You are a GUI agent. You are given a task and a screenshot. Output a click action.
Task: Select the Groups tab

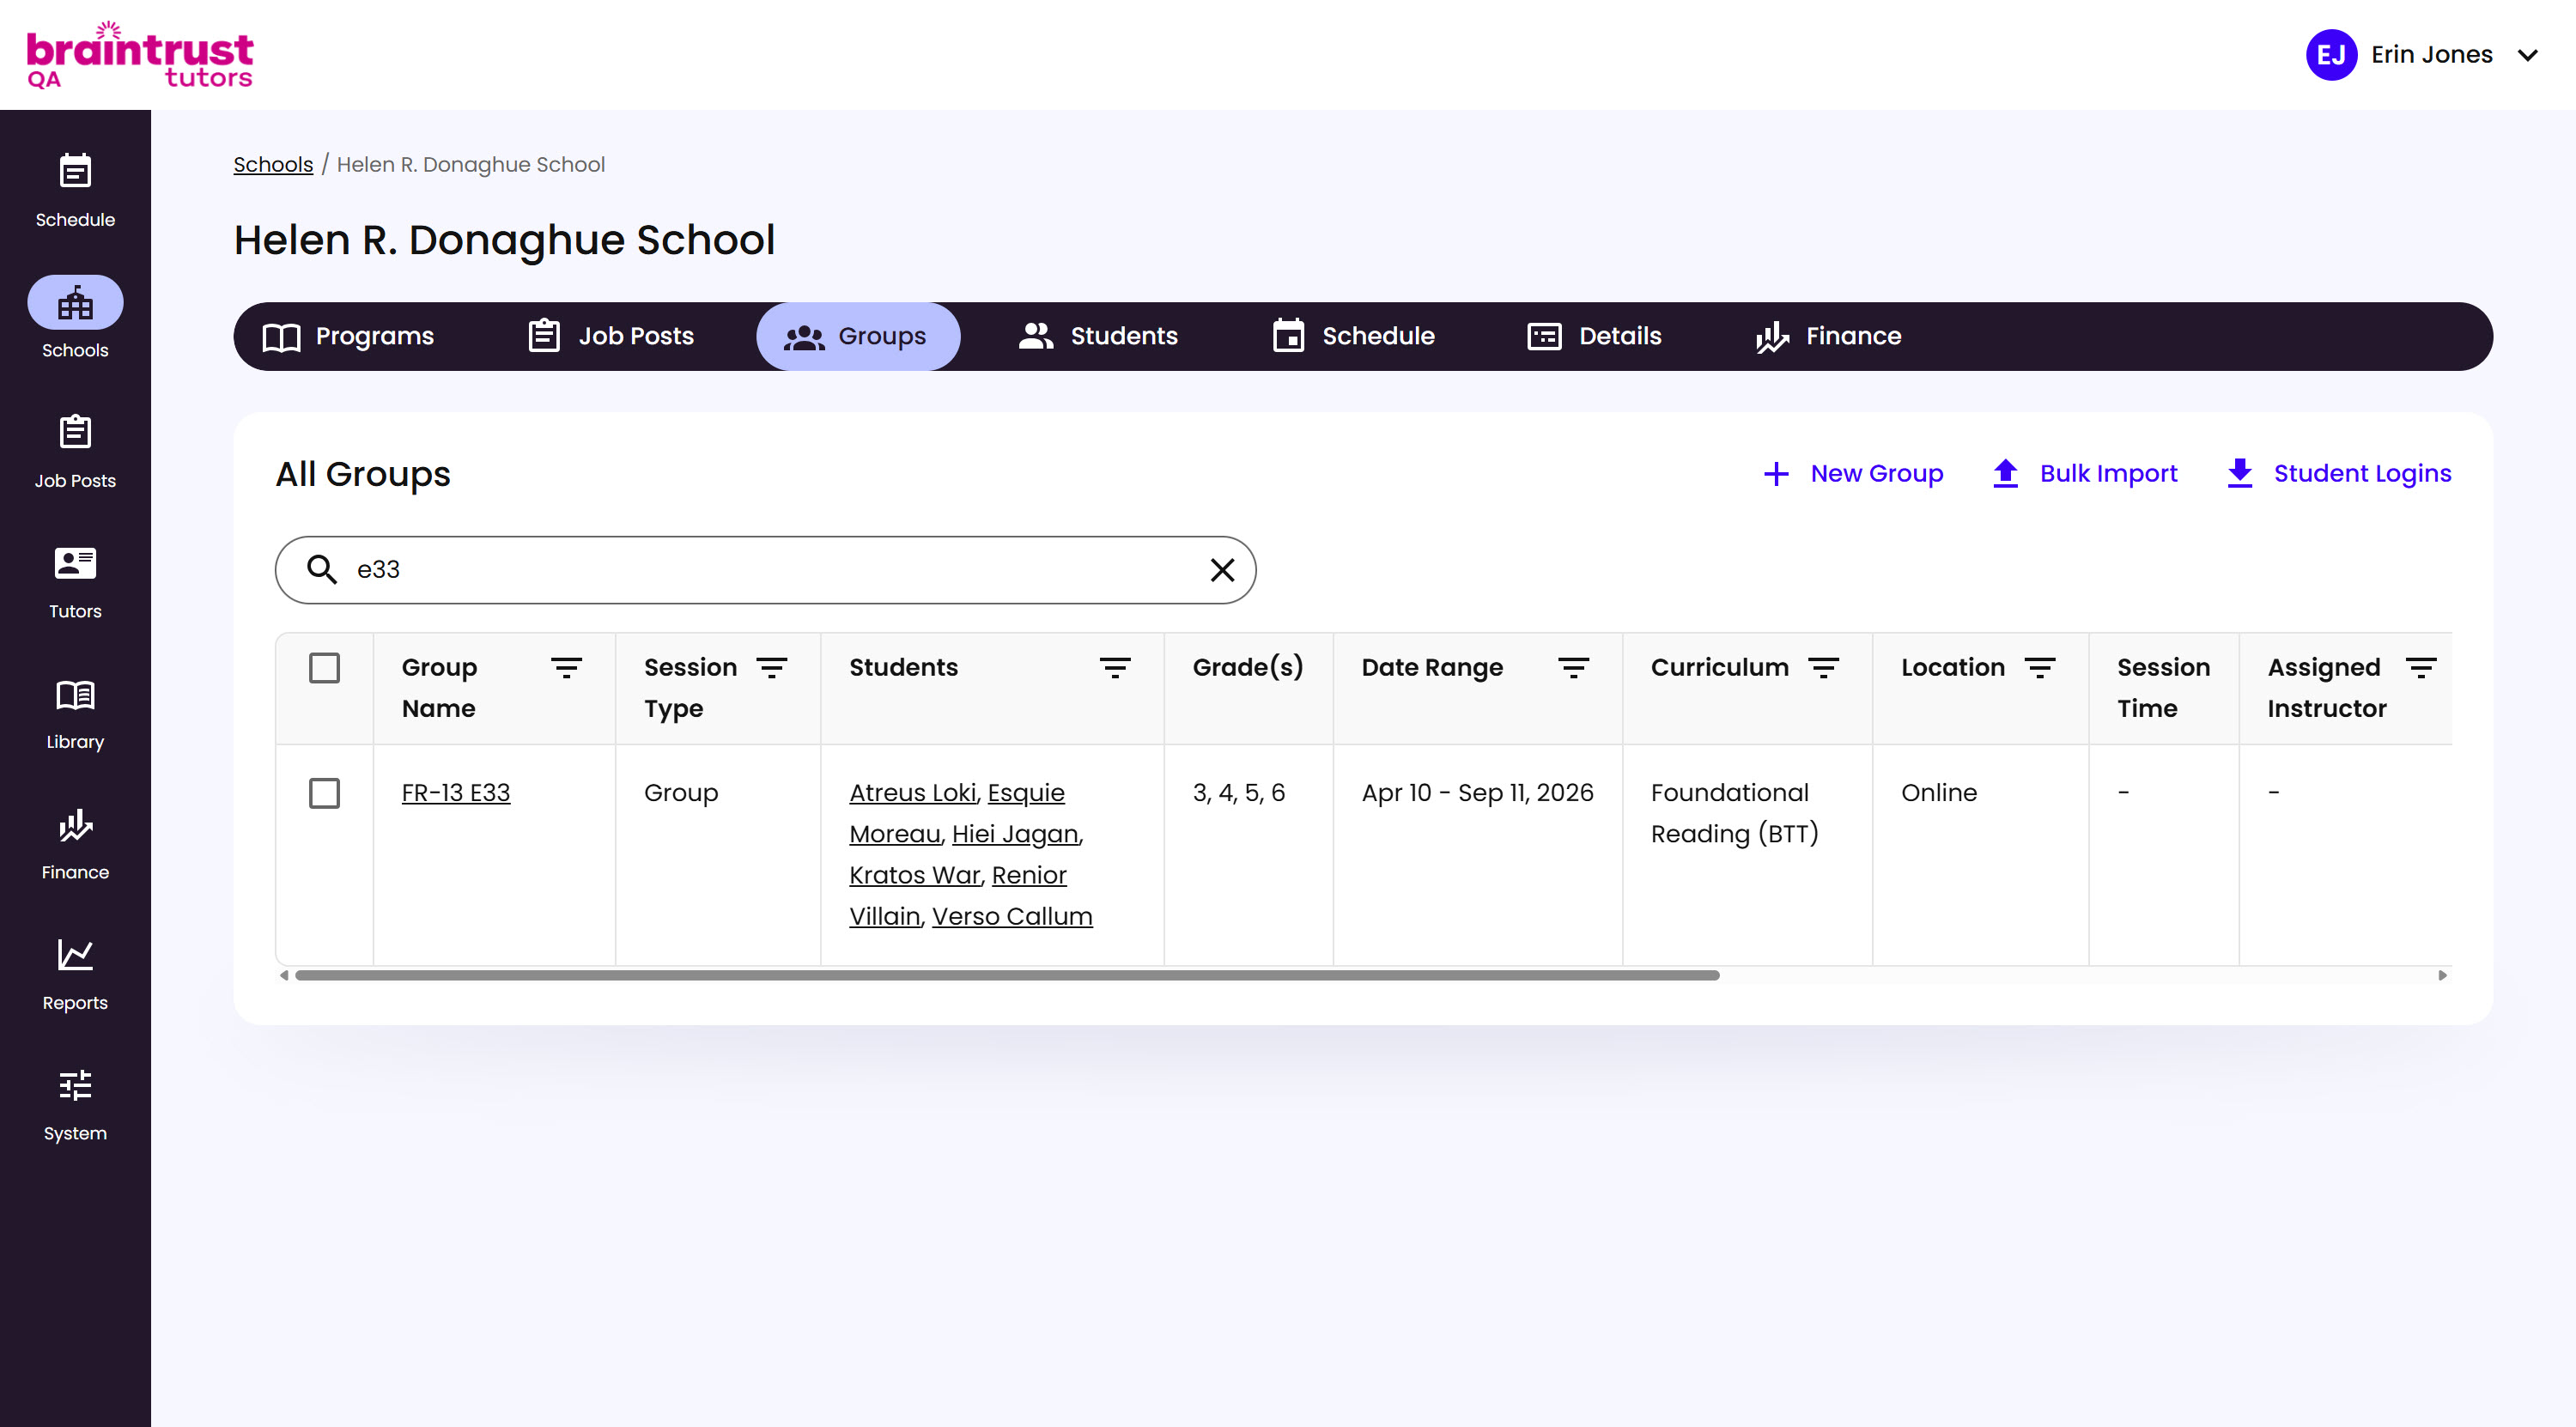pyautogui.click(x=857, y=336)
